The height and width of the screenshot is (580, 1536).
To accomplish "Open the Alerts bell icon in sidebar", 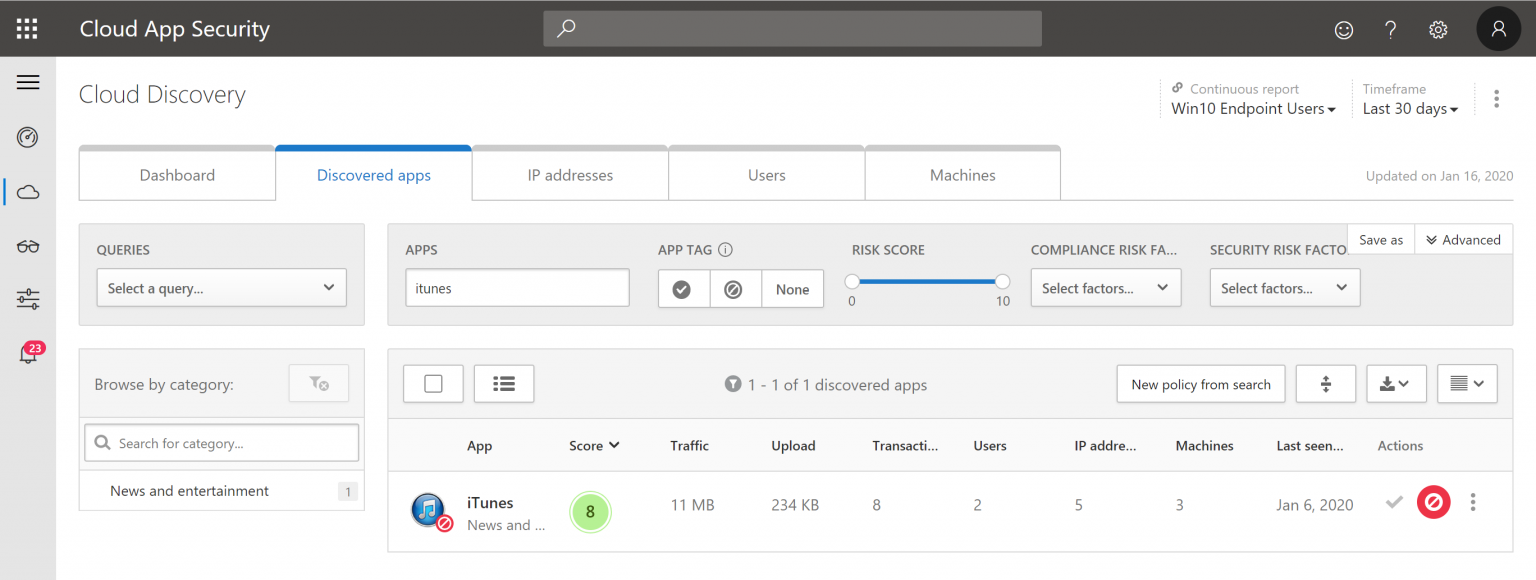I will point(28,351).
